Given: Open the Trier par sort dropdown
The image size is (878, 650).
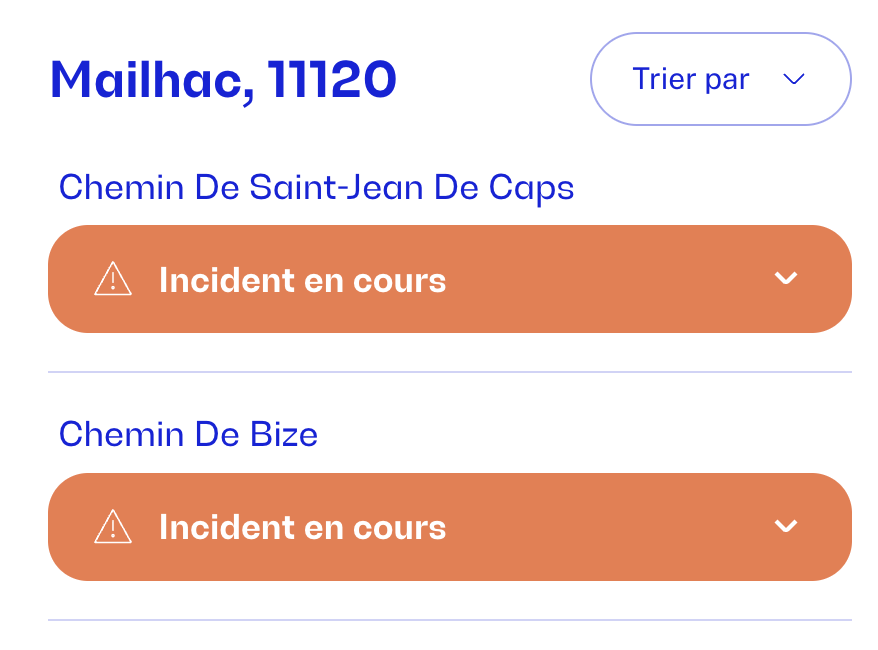Looking at the screenshot, I should (x=720, y=80).
